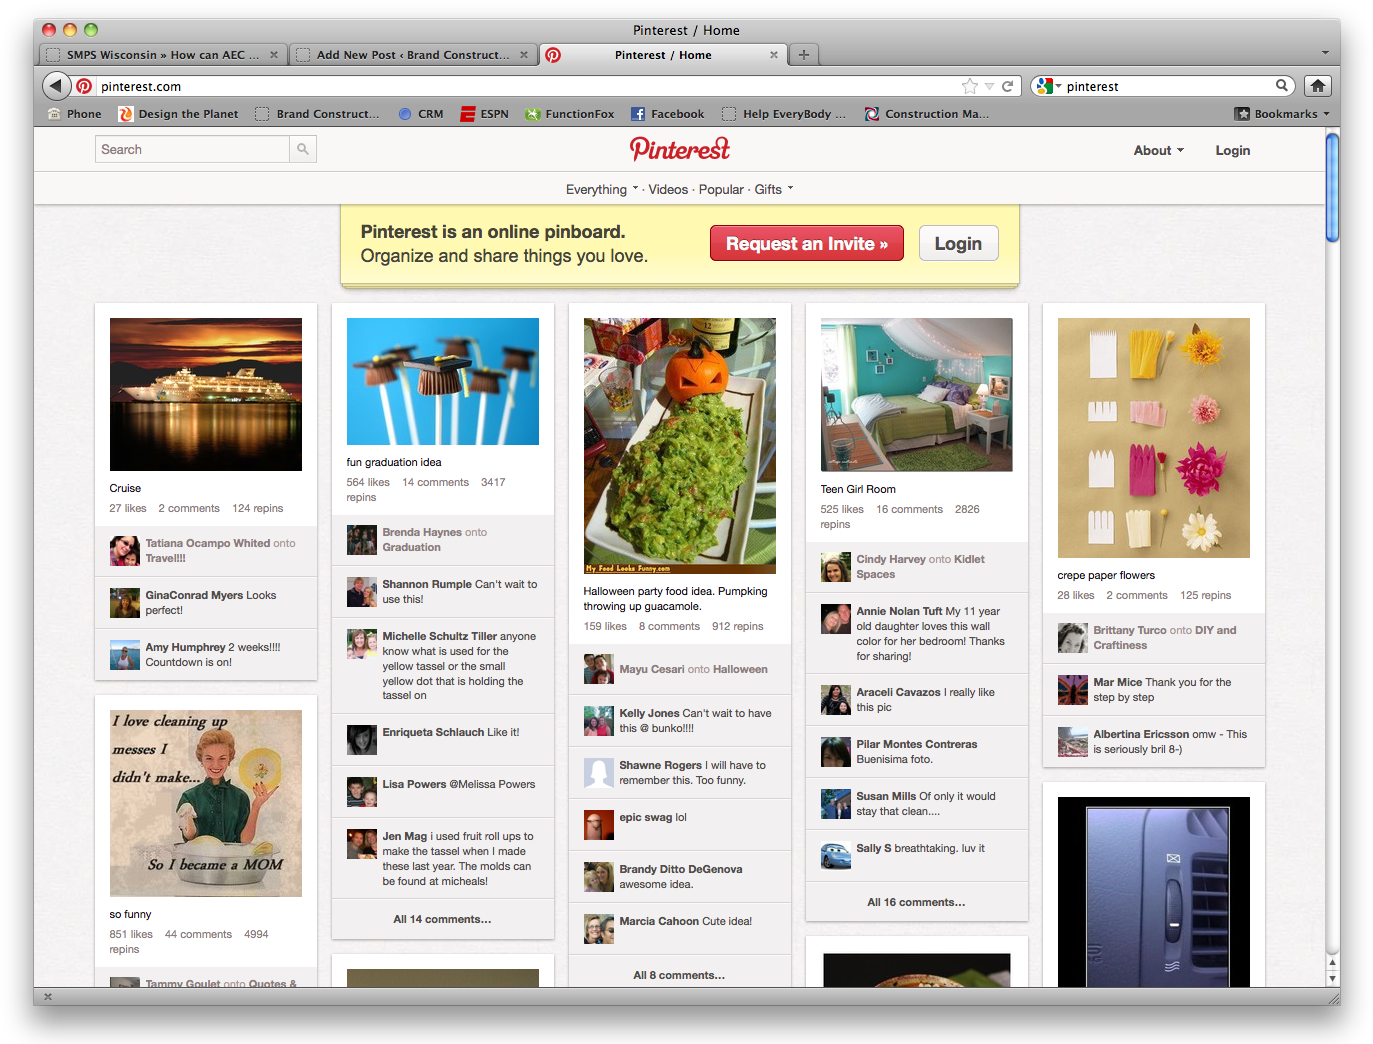
Task: Open a new tab with plus icon
Action: 804,55
